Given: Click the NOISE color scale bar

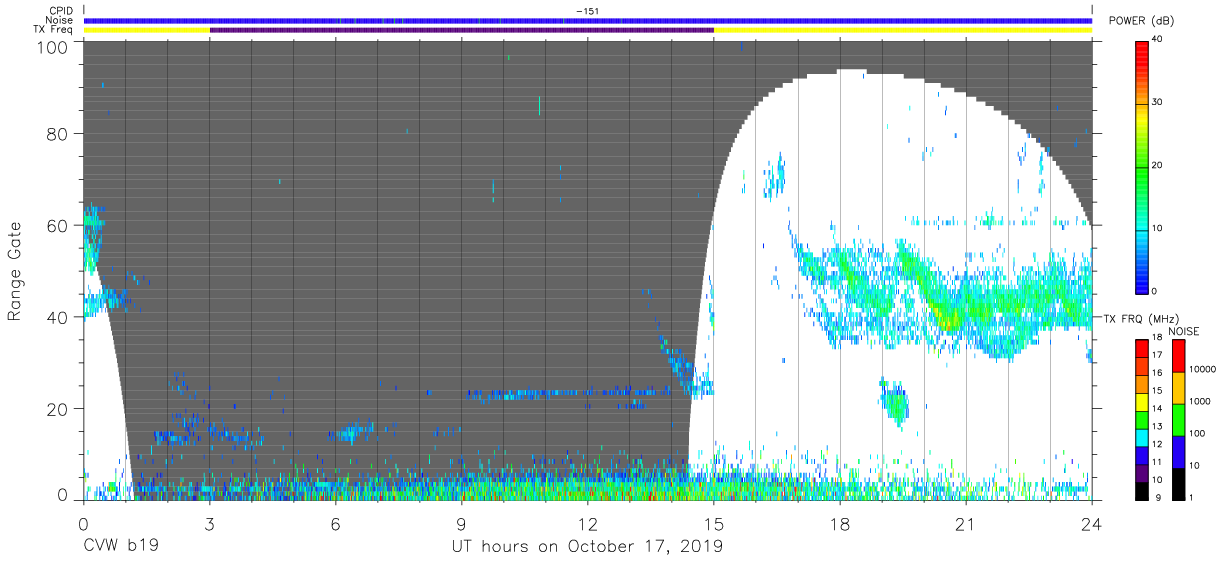Looking at the screenshot, I should [1179, 420].
